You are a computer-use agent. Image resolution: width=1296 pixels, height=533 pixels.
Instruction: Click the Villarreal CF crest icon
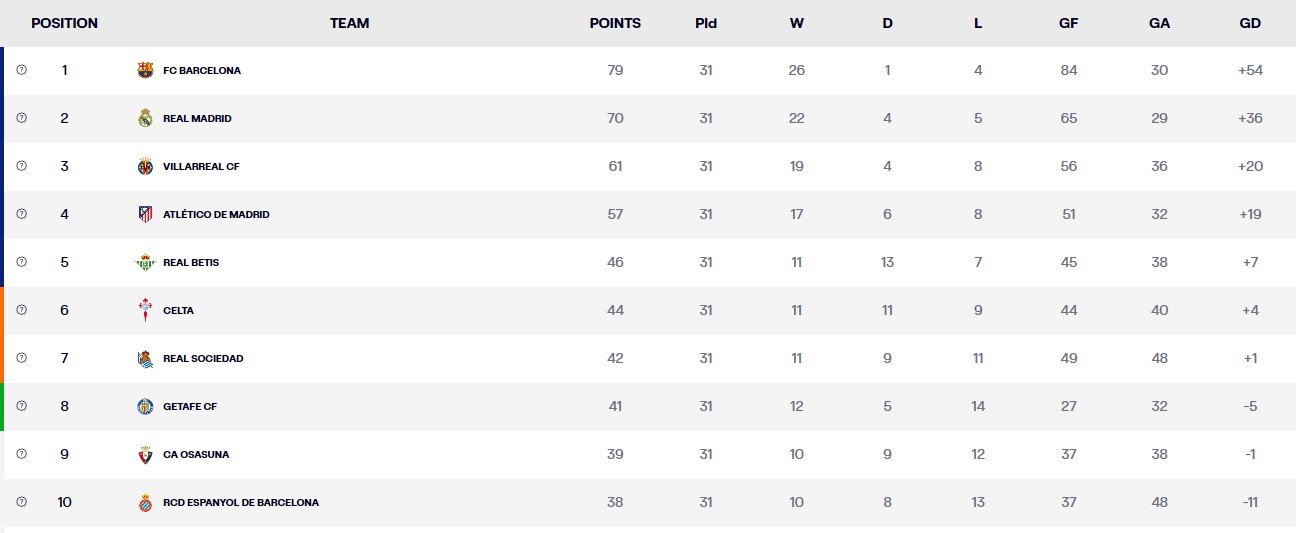[x=145, y=167]
